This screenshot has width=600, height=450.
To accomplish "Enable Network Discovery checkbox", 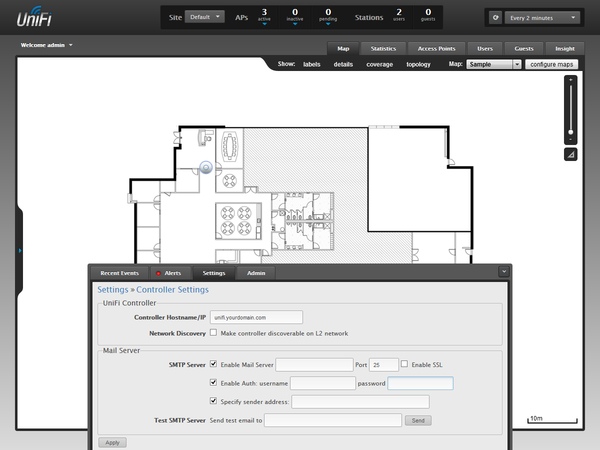I will point(213,332).
